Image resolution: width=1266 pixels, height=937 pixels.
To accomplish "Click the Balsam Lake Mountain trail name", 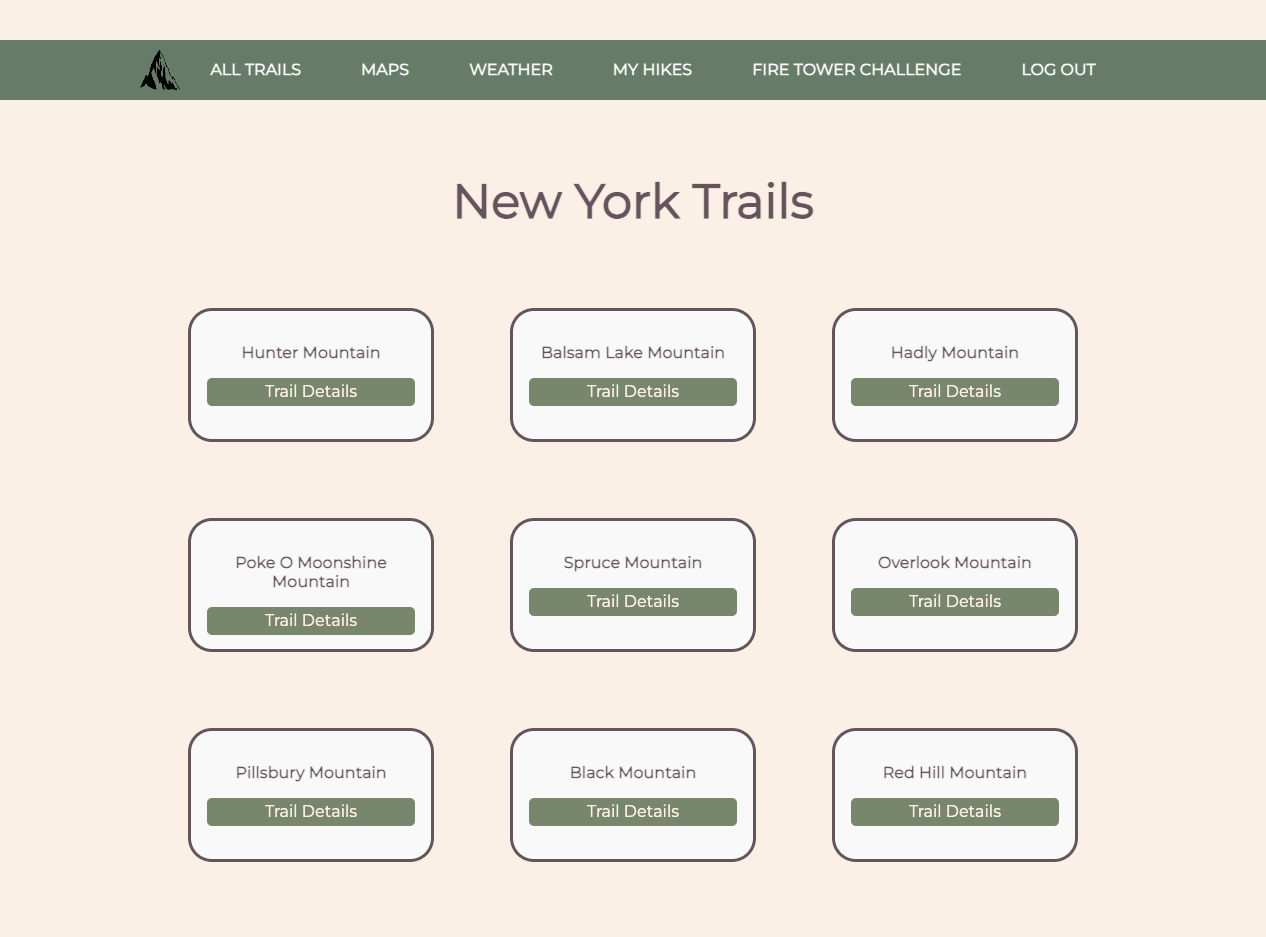I will pyautogui.click(x=633, y=353).
